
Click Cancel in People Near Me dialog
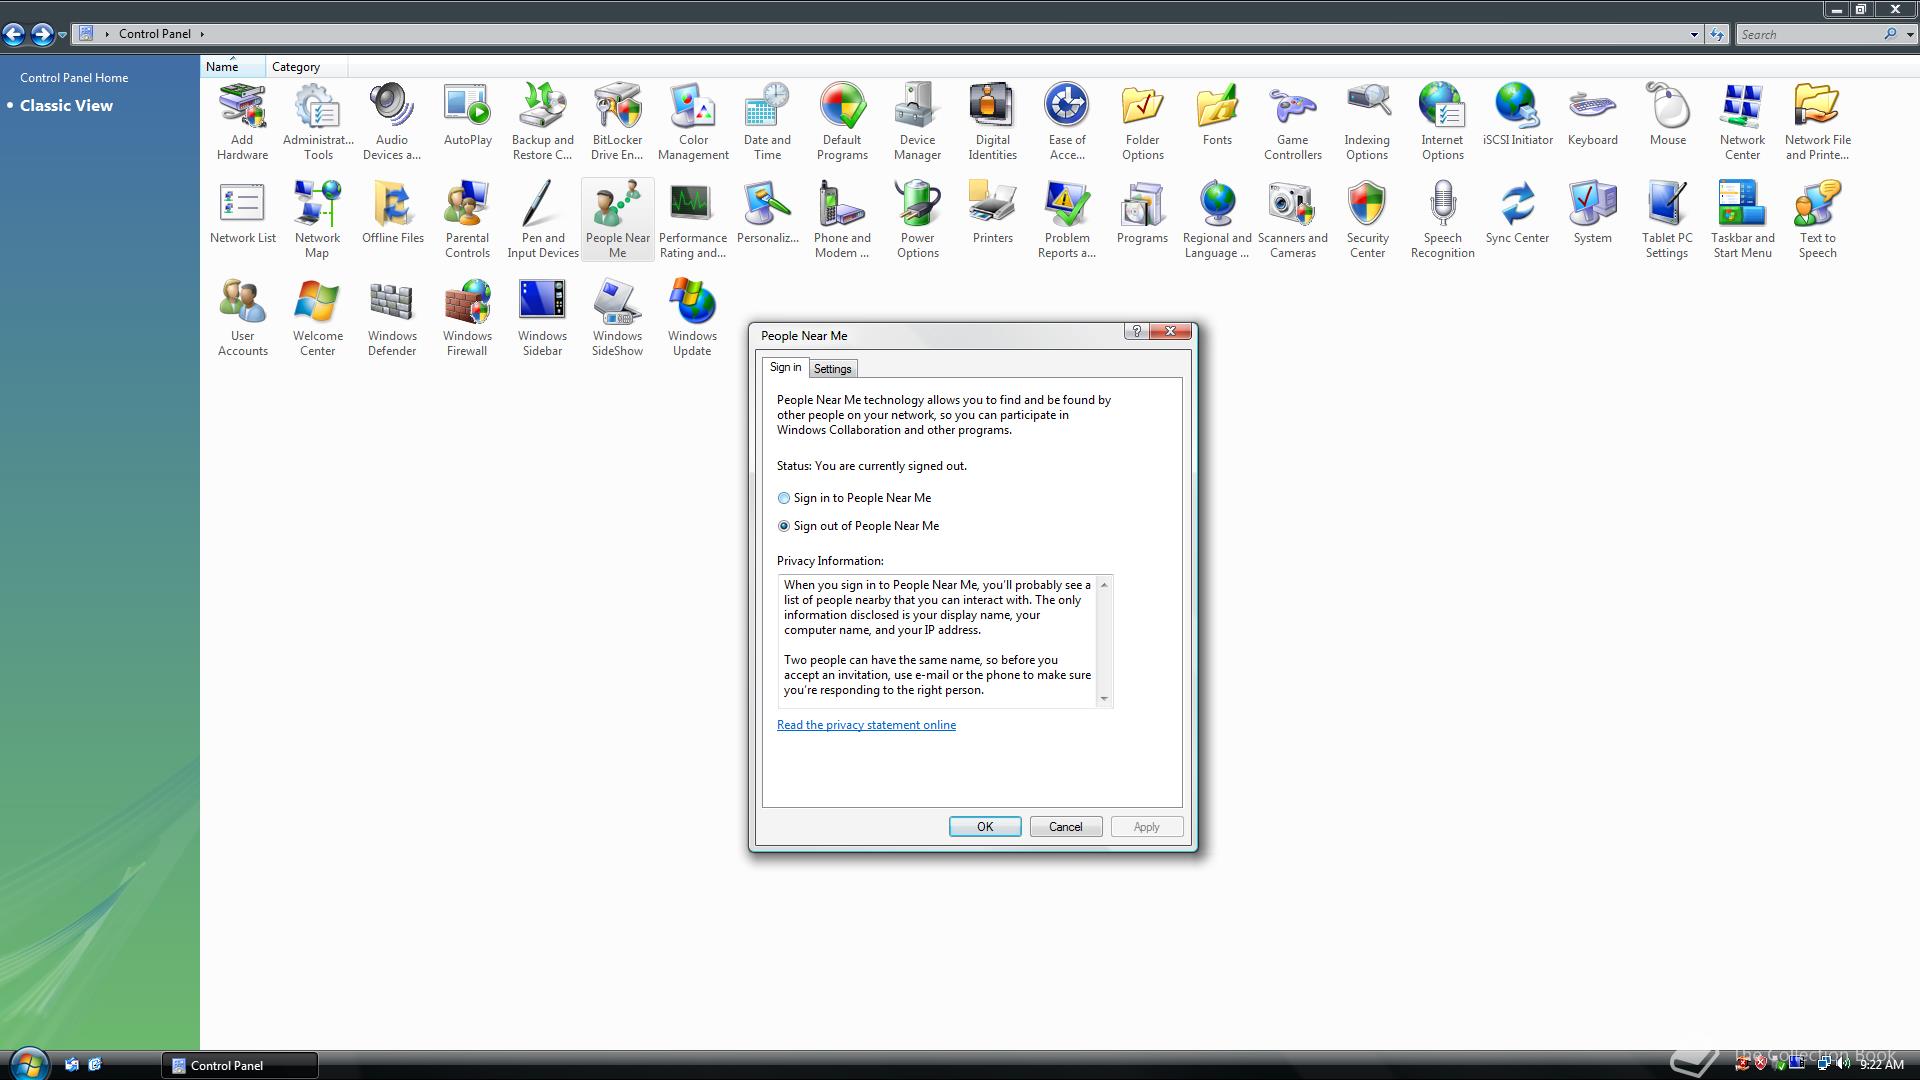(1065, 827)
